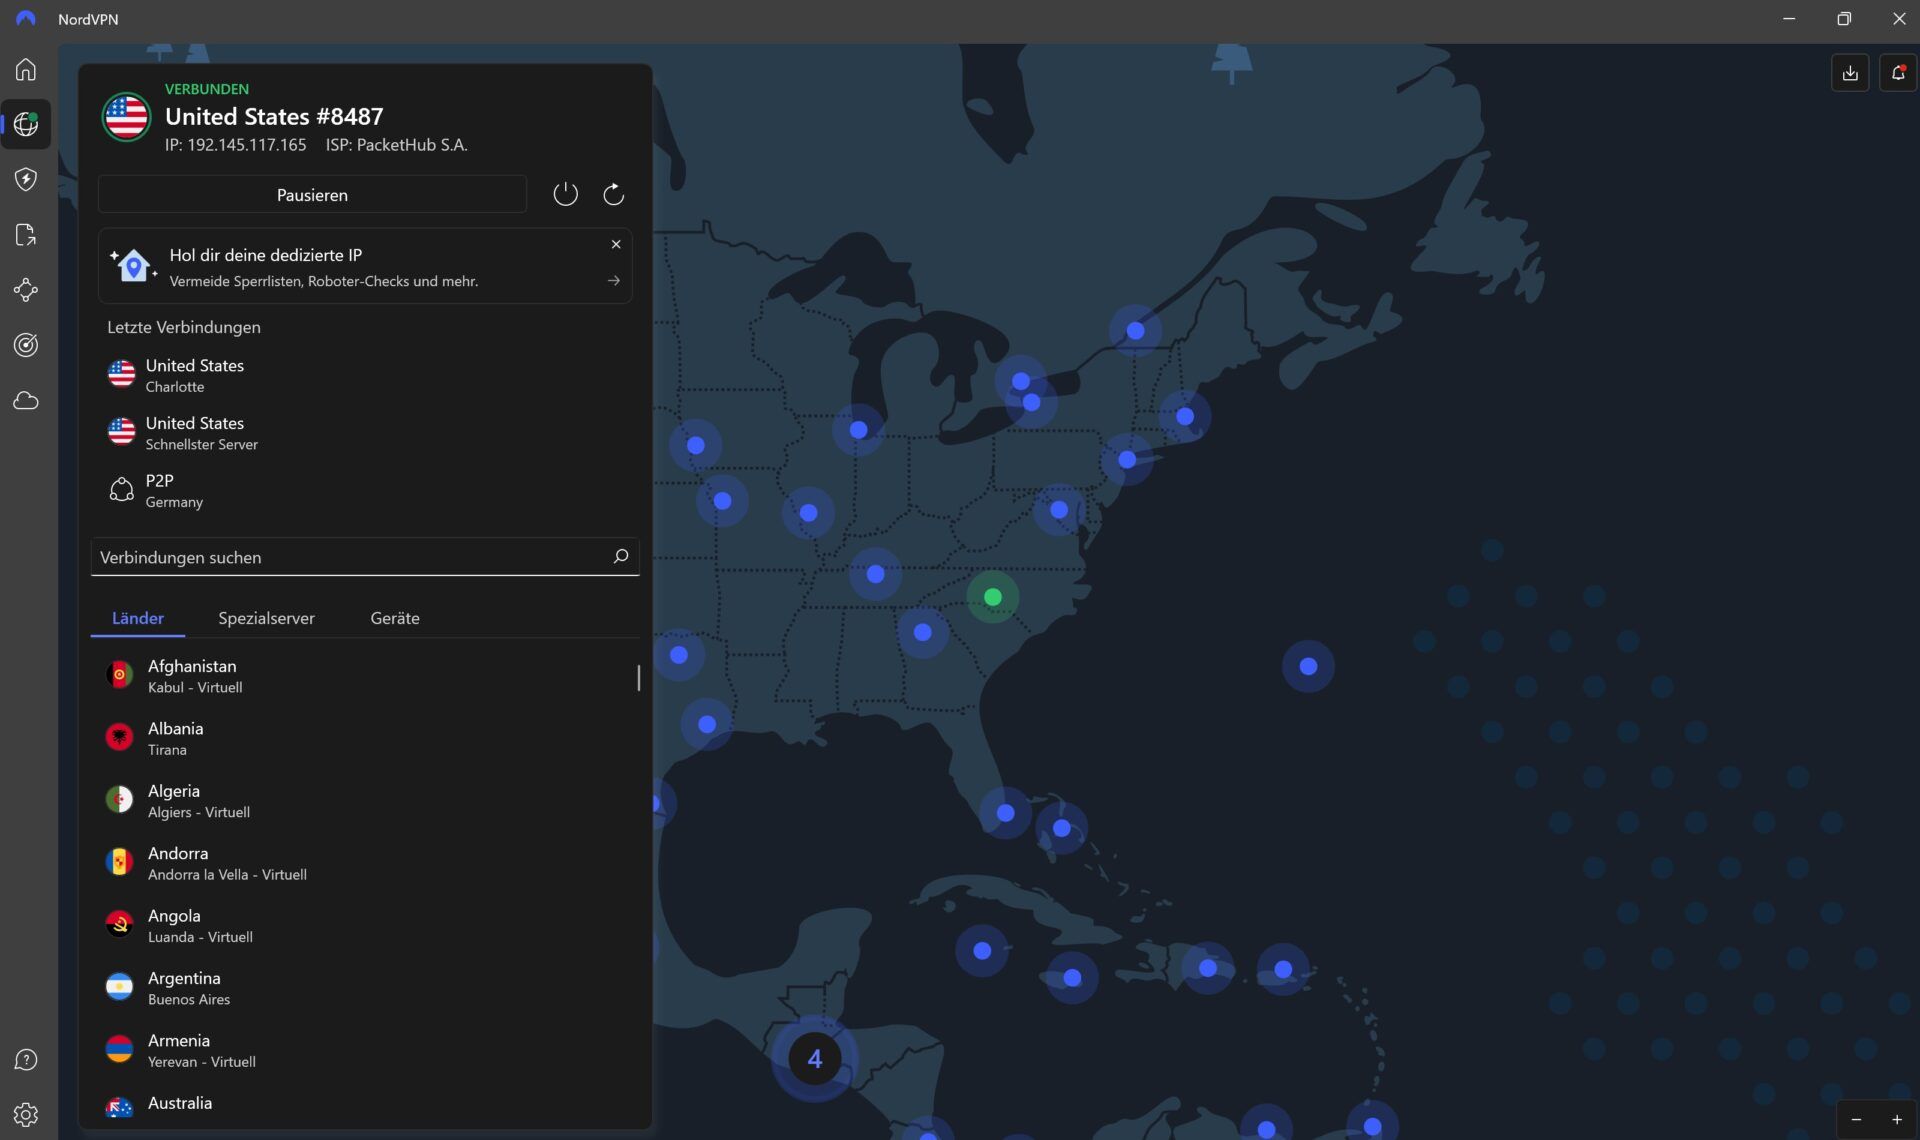Open the file sharing sidebar icon
Screen dimensions: 1920x1140
[26, 235]
